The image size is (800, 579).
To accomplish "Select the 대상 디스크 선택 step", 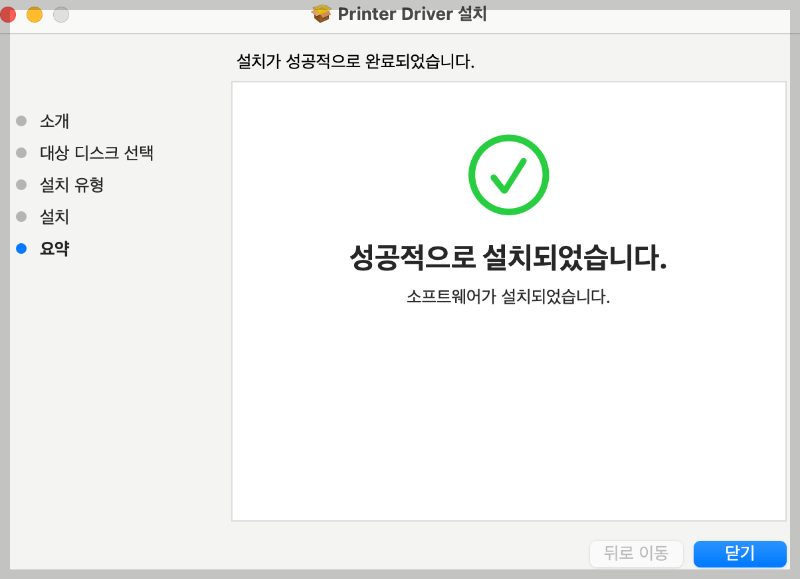I will click(91, 152).
